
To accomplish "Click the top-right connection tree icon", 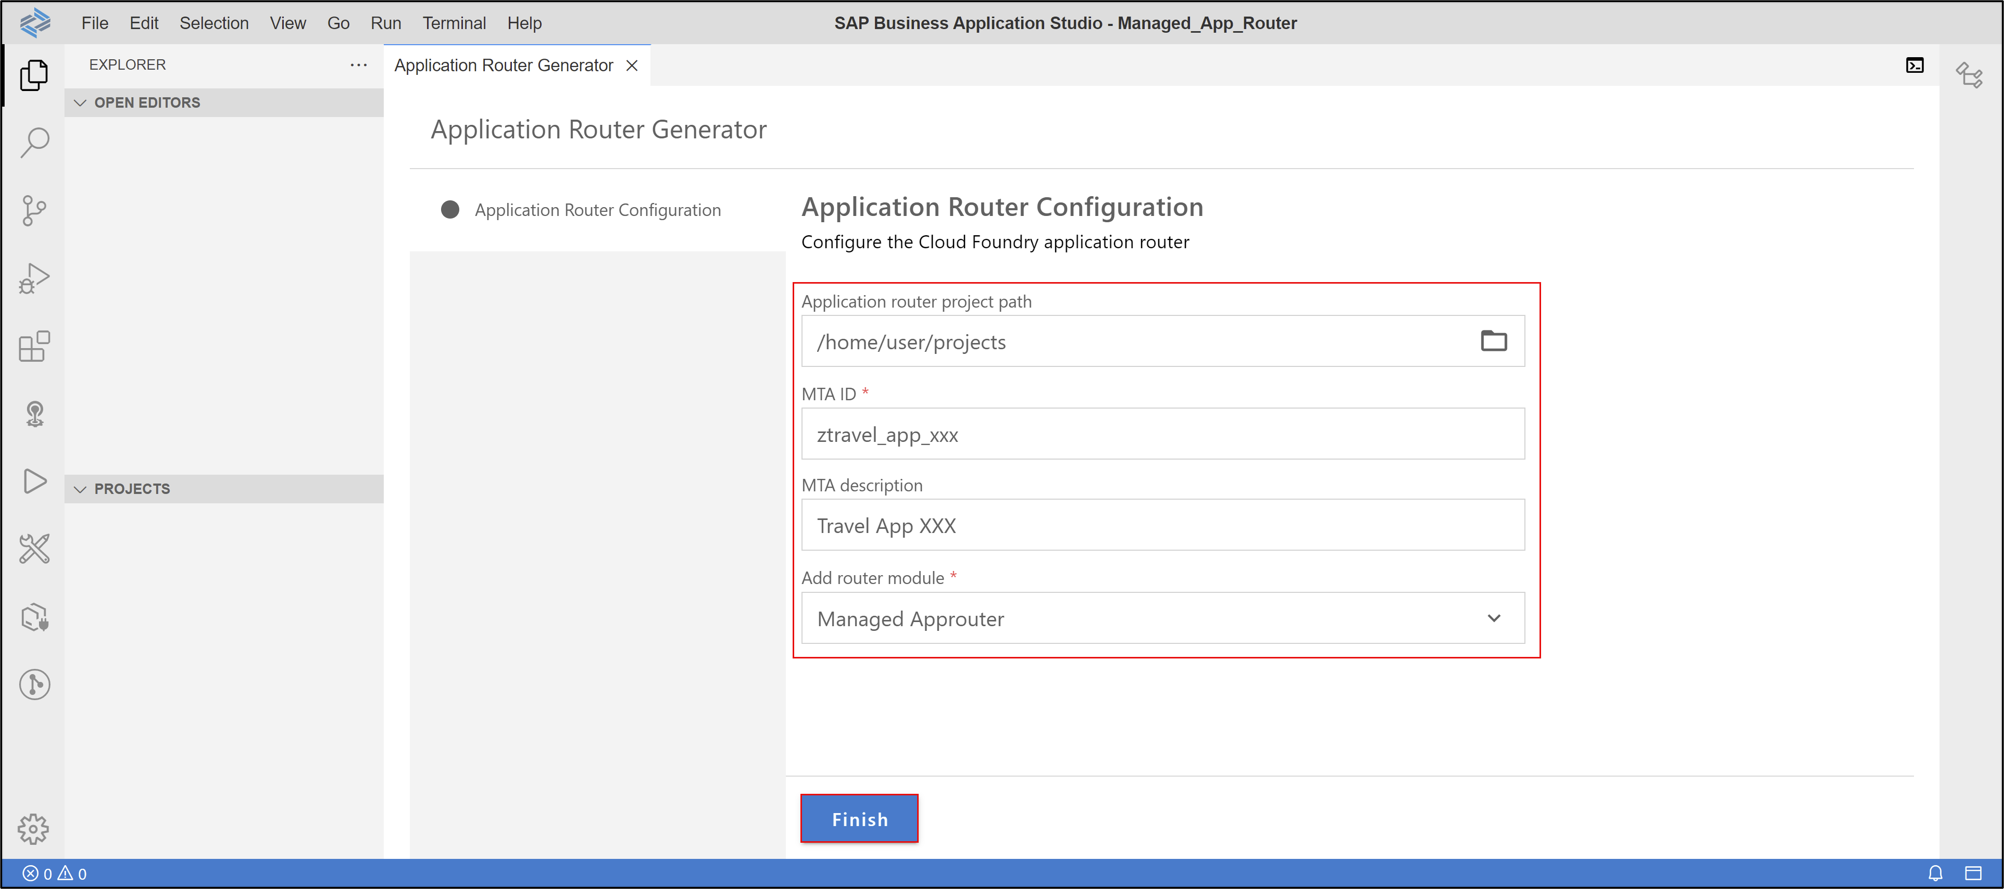I will (1970, 75).
